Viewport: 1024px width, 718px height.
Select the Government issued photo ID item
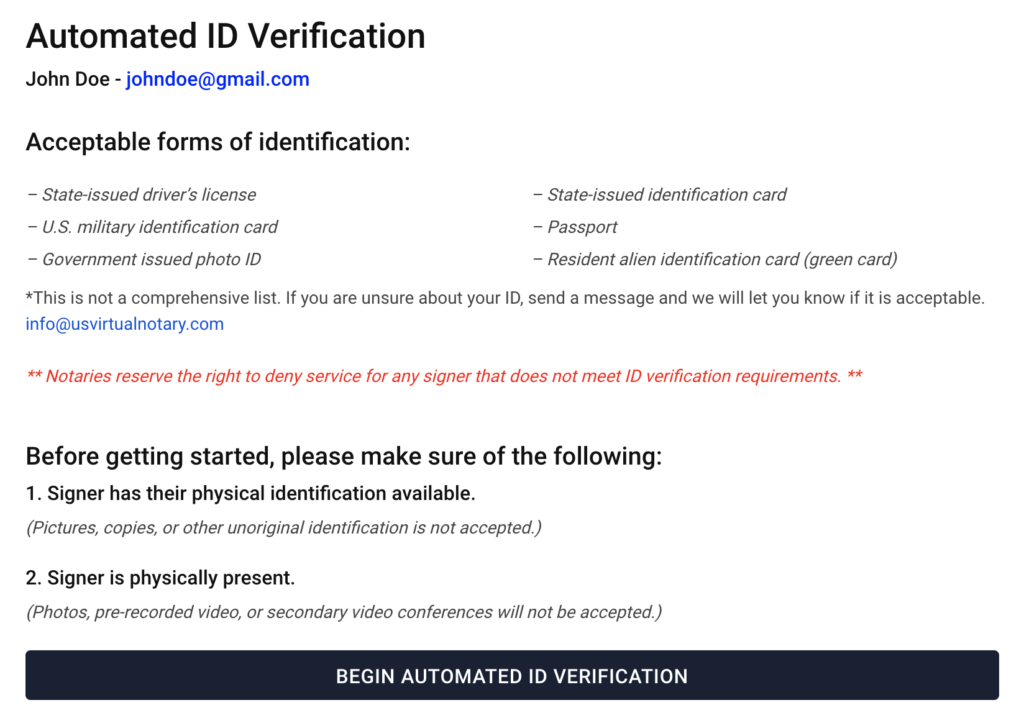pos(151,259)
